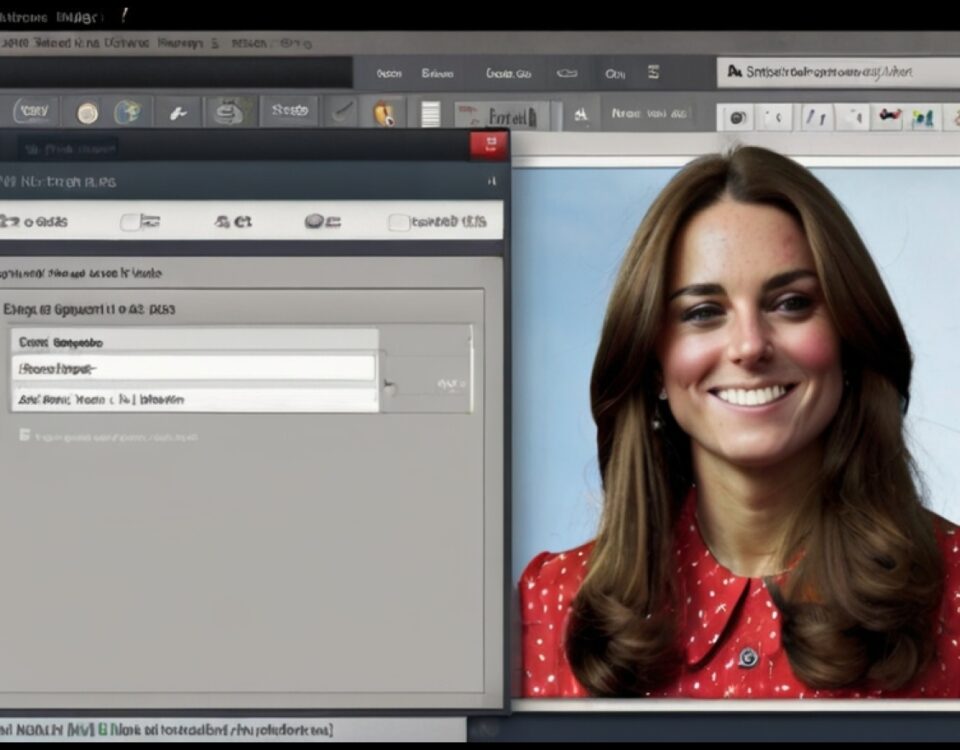Click the dark circle icon above the photo
The width and height of the screenshot is (960, 750).
coord(736,117)
